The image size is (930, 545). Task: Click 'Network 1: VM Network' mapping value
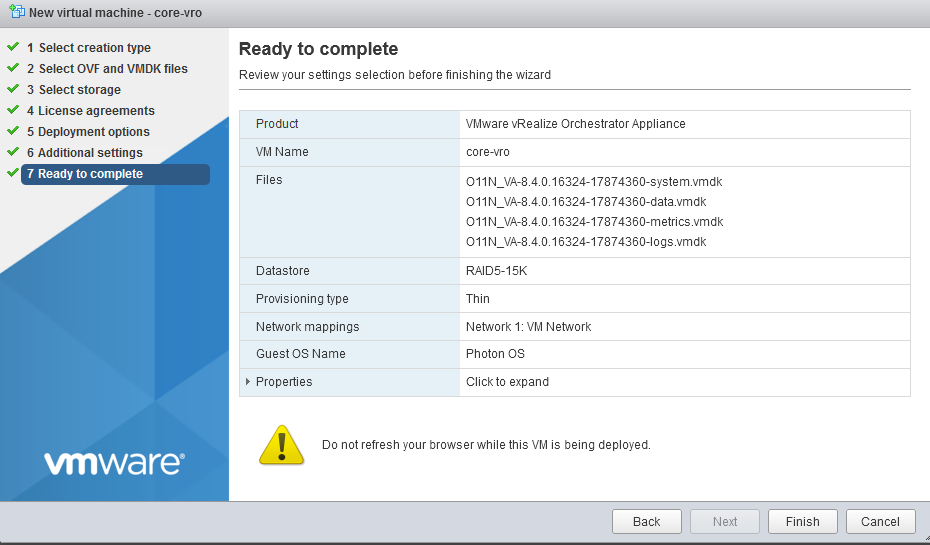point(528,327)
